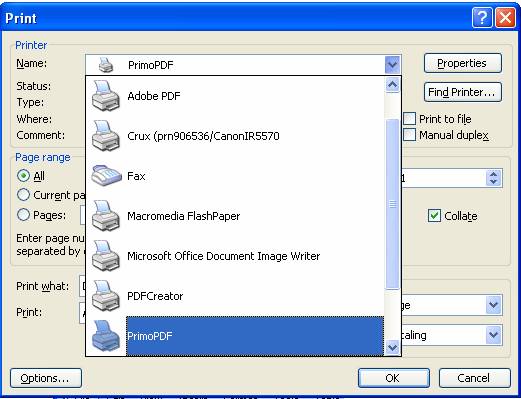The width and height of the screenshot is (521, 399).
Task: Choose Crux (prn906536/CanonIR5570 printer entry
Action: (235, 136)
